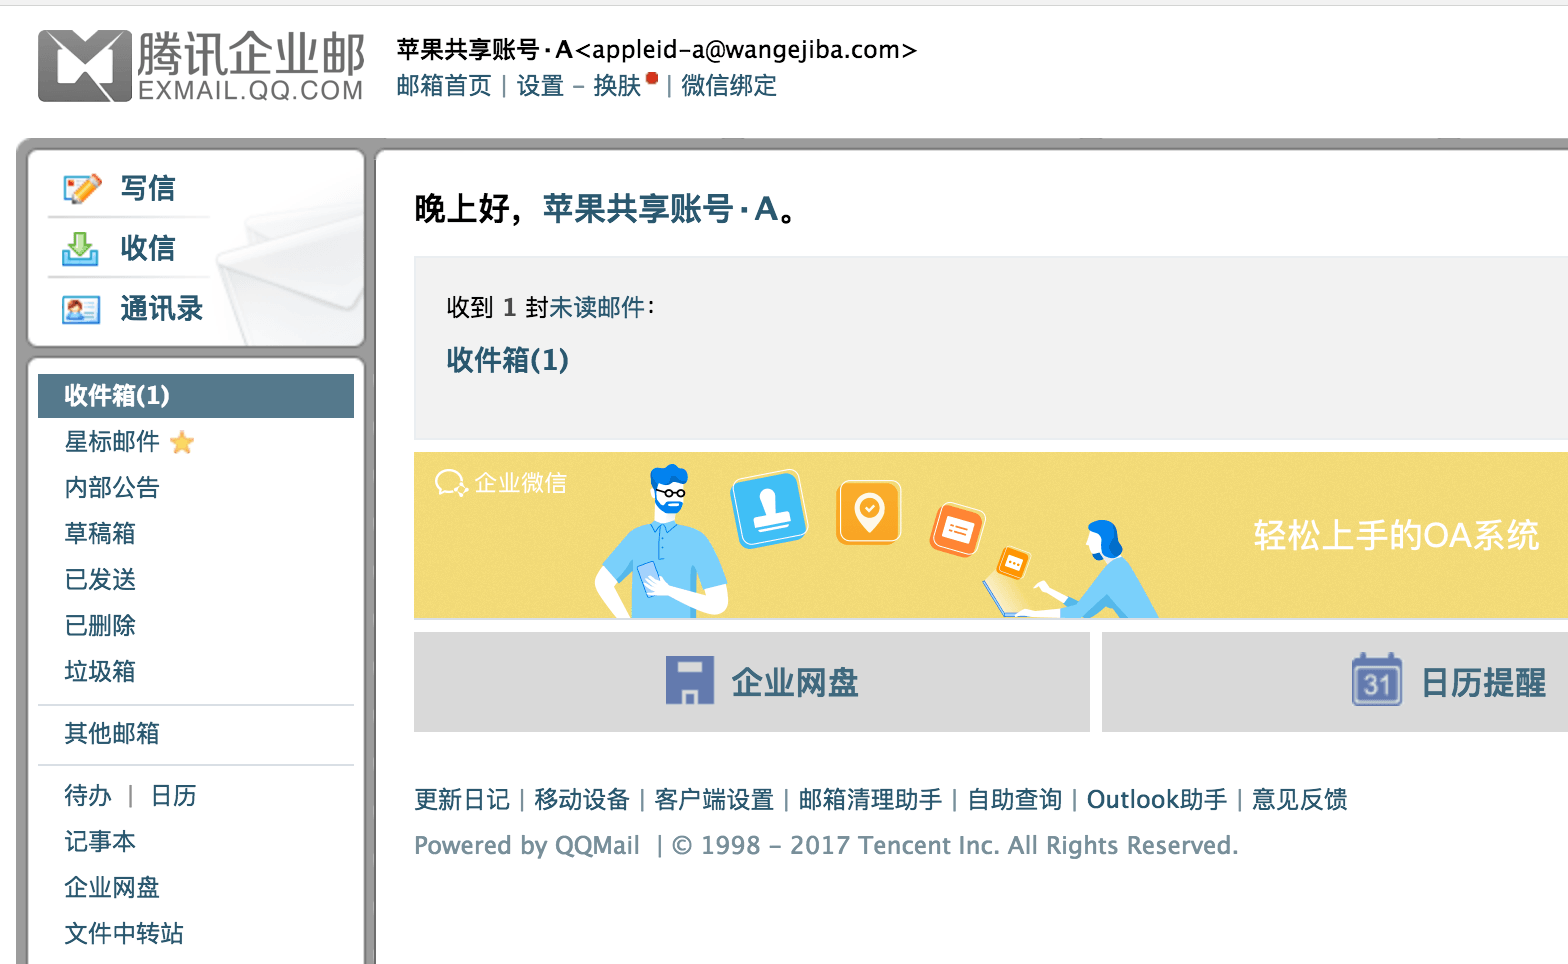This screenshot has height=964, width=1568.
Task: Click the receive mail download icon
Action: click(80, 249)
